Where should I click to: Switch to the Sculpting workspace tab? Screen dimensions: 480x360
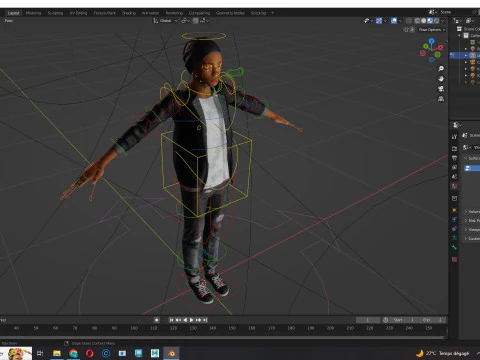click(x=55, y=13)
